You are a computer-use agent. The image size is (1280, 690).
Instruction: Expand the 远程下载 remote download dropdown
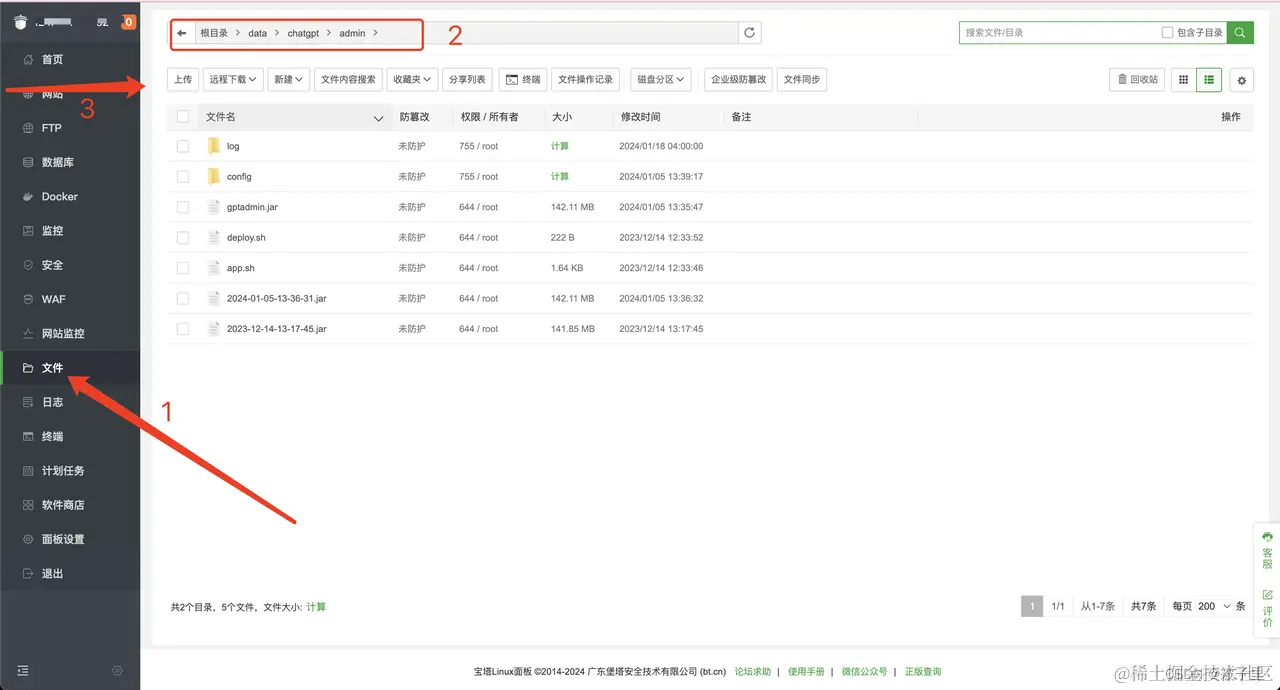pyautogui.click(x=232, y=79)
